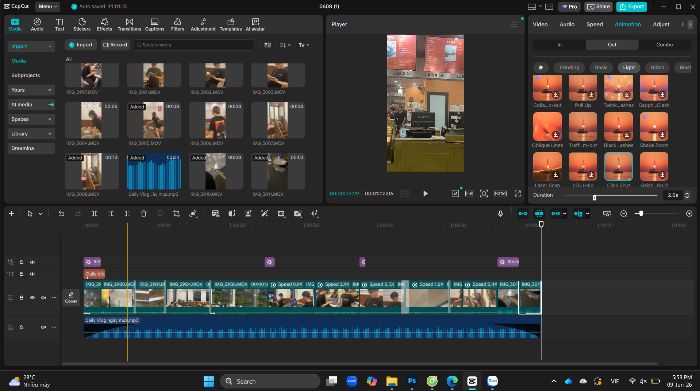700x391 pixels.
Task: Expand the Yours sidebar section
Action: 31,90
